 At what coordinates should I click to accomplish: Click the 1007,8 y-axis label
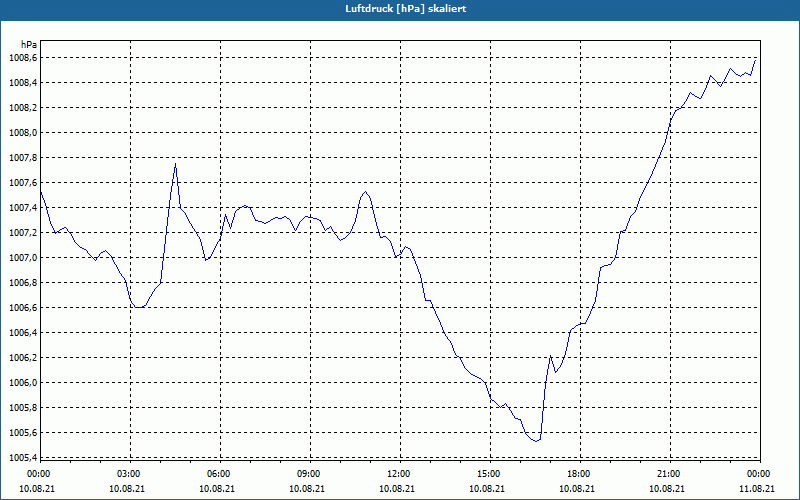[x=22, y=158]
